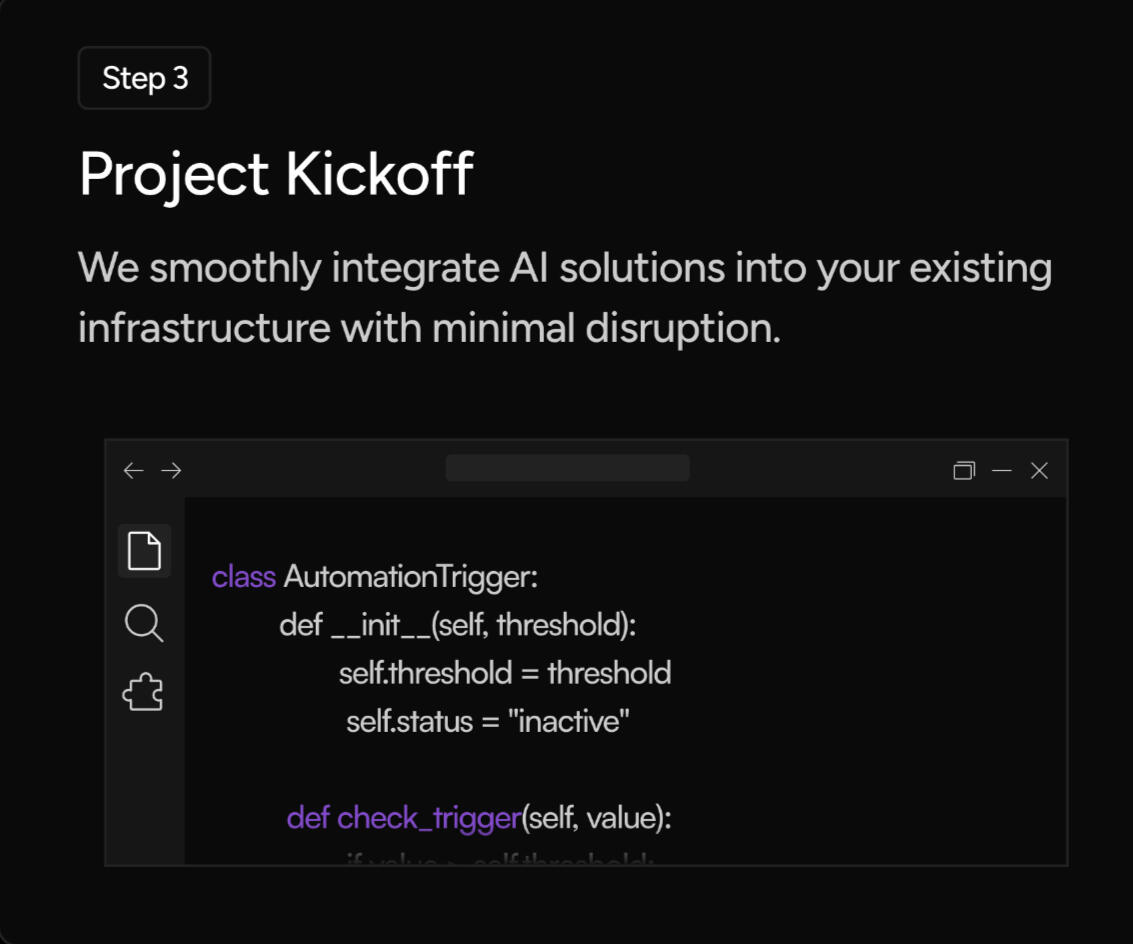Click the Step 3 badge
Viewport: 1133px width, 944px height.
pyautogui.click(x=145, y=78)
